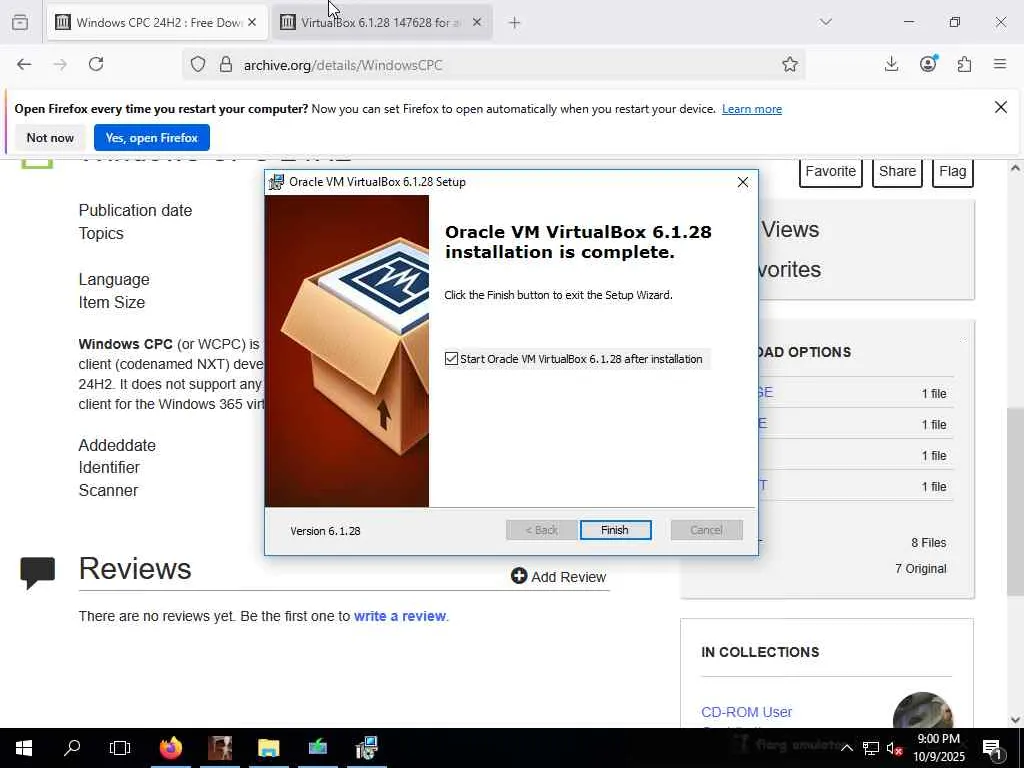Open File Explorer from the taskbar
This screenshot has width=1024, height=768.
click(268, 748)
